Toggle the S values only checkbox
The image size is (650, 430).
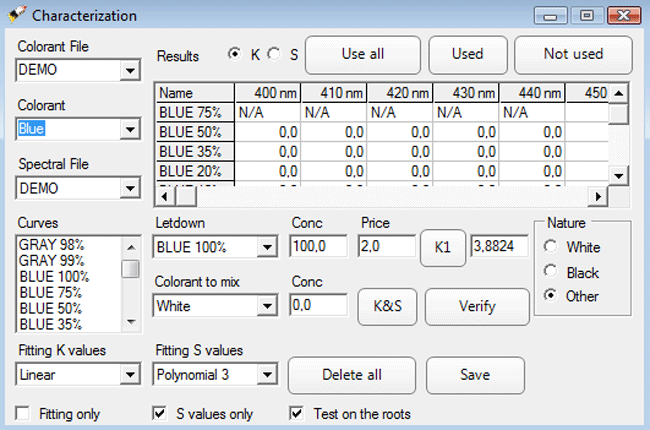159,413
